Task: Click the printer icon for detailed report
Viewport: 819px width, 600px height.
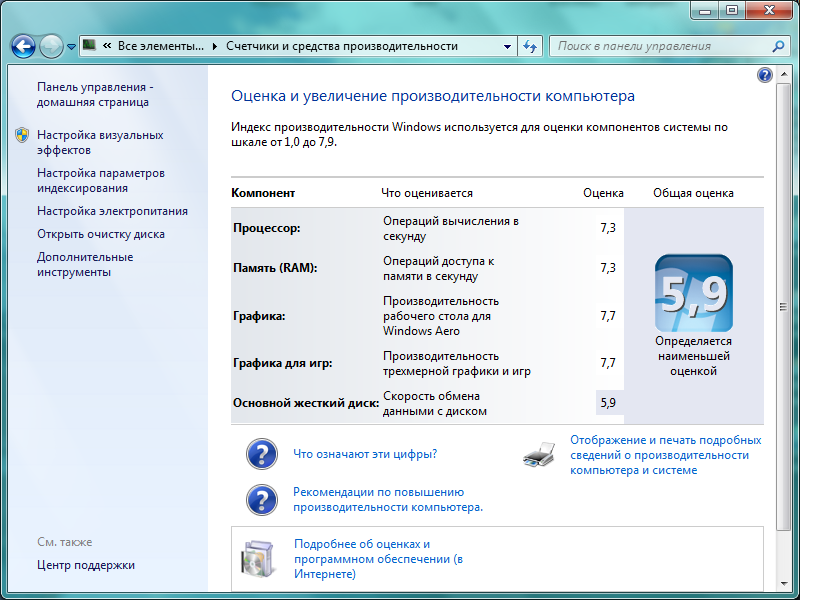Action: pyautogui.click(x=538, y=456)
